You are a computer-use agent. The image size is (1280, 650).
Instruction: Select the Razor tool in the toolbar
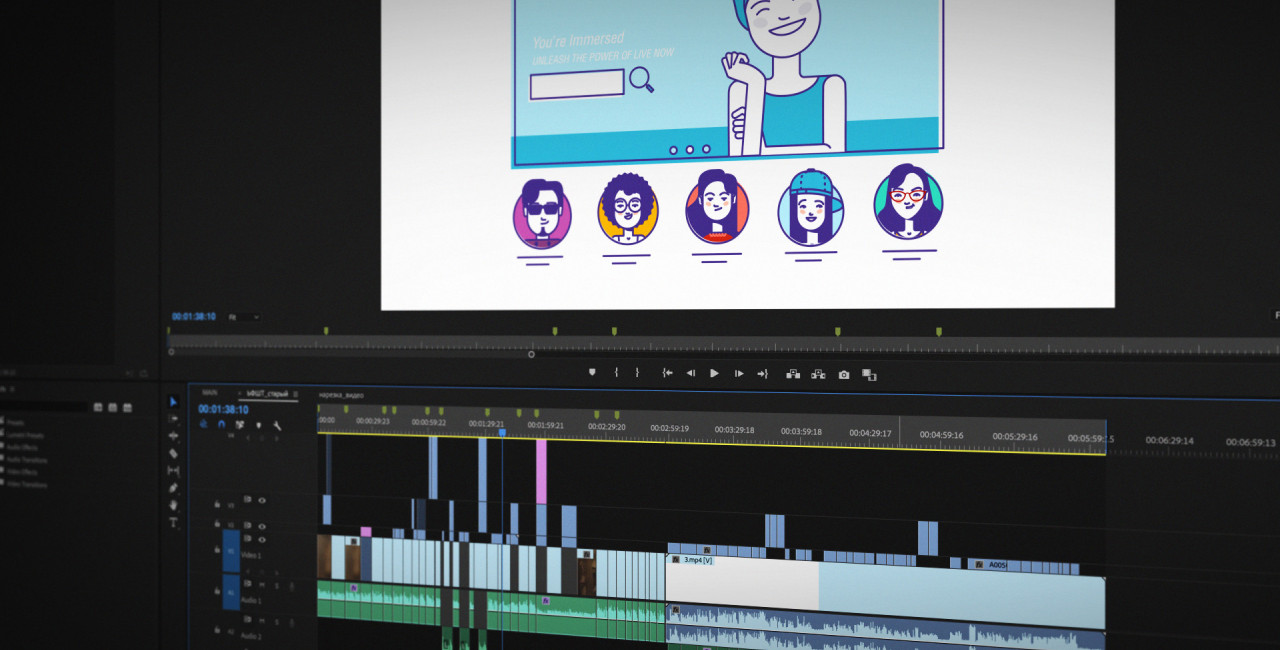pos(173,453)
